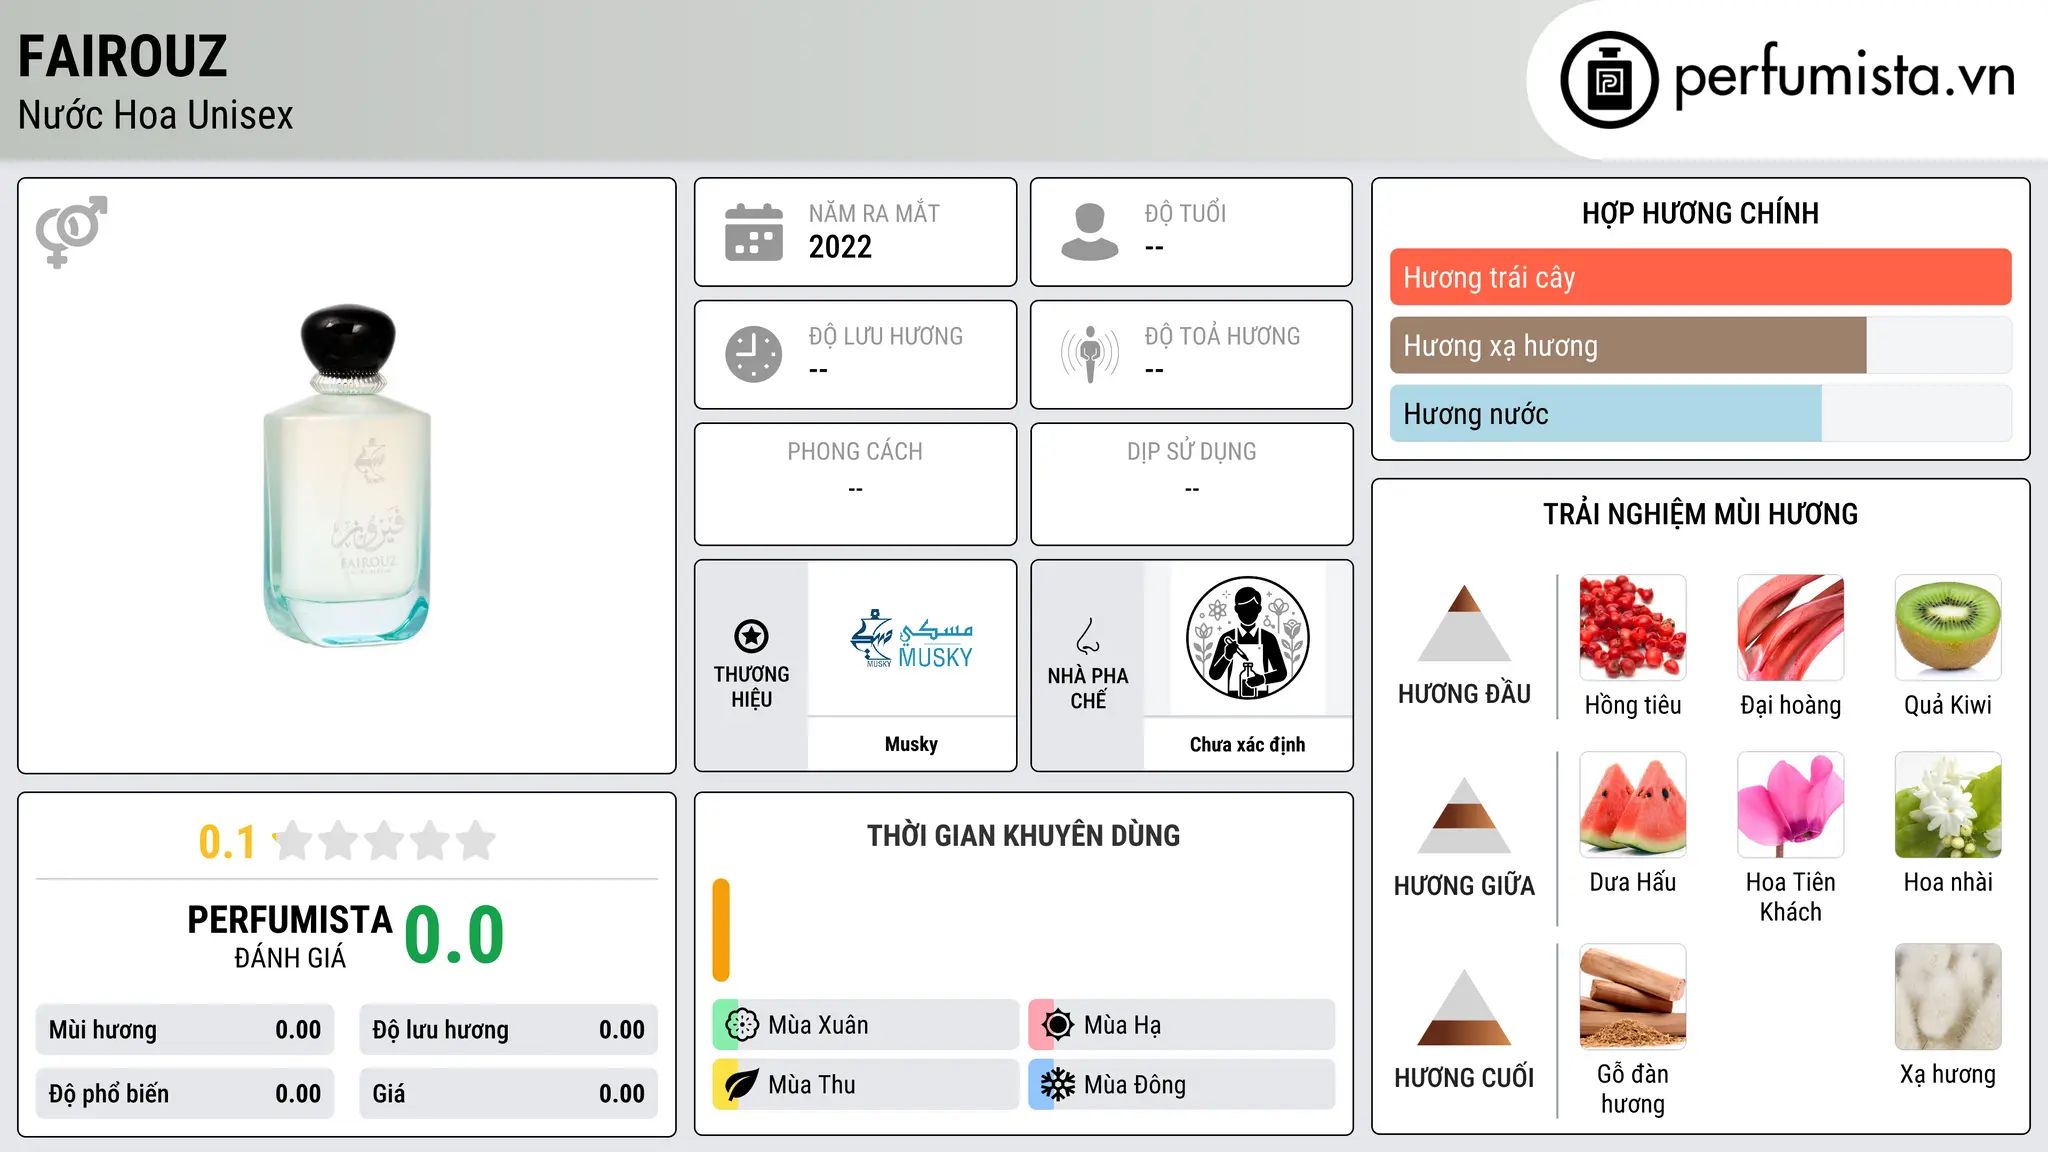Select the Dưa Hấu note image
Screen dimensions: 2048x1152
[1633, 805]
